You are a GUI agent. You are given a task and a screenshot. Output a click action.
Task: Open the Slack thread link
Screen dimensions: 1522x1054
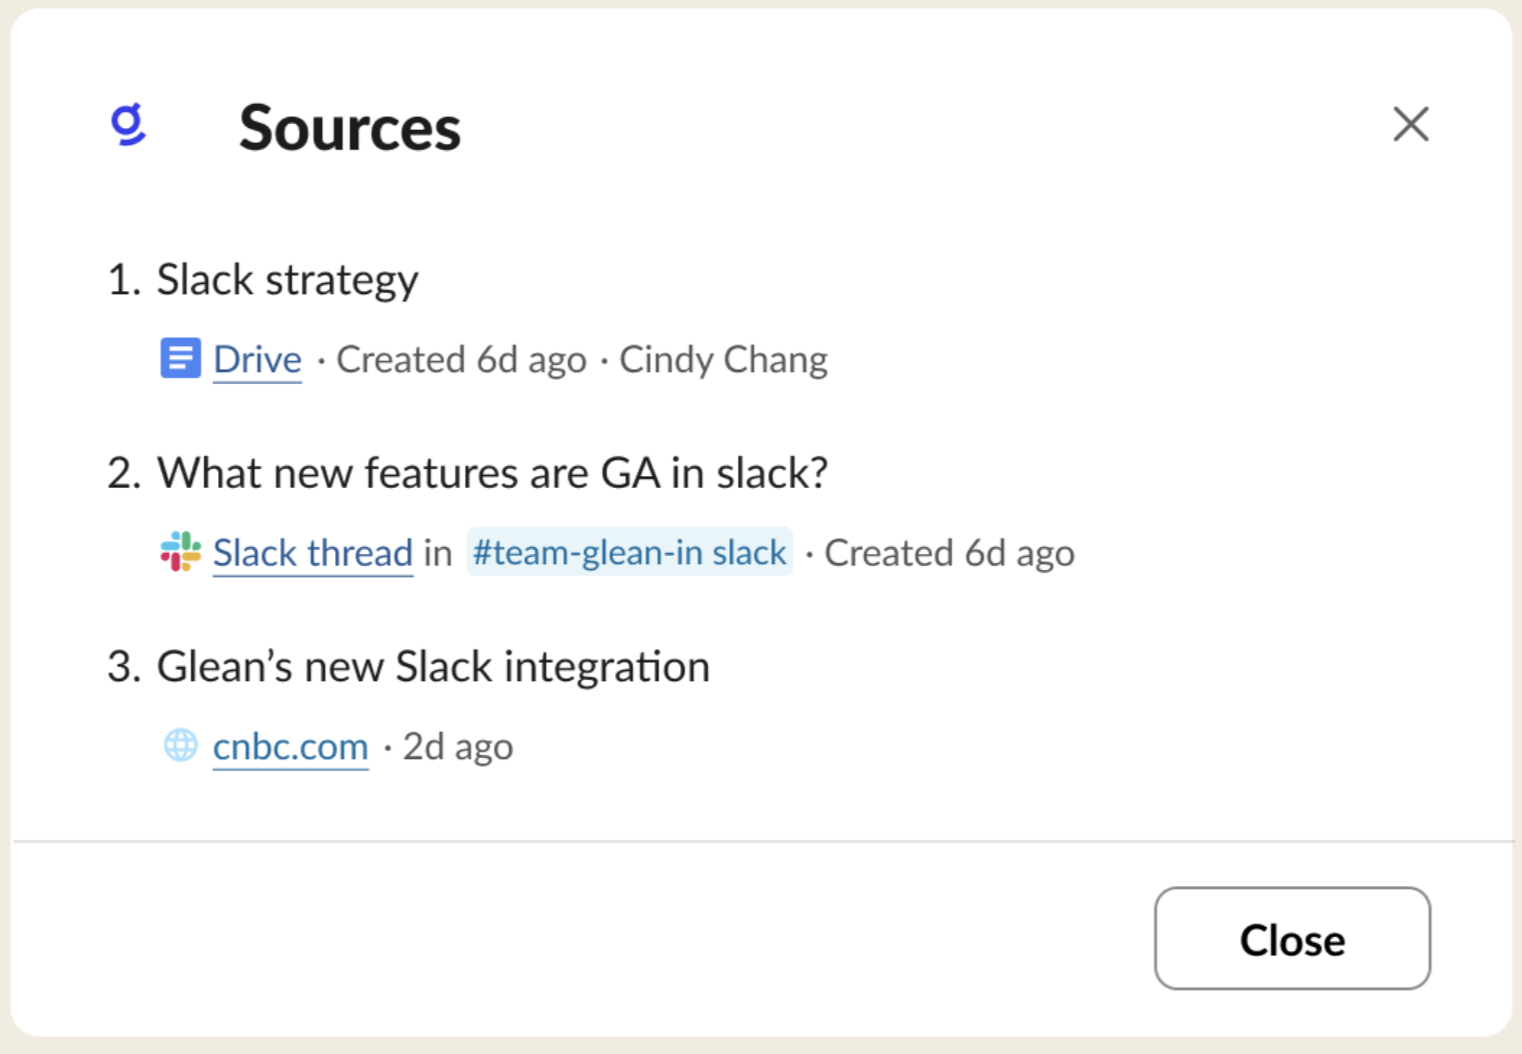[x=312, y=553]
